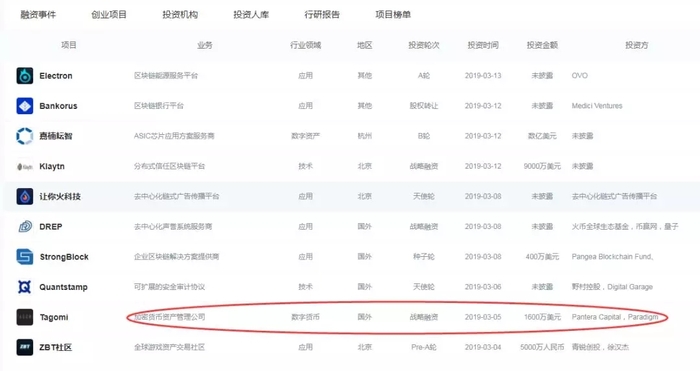Click 区块链能源服务平台 description

tap(166, 76)
